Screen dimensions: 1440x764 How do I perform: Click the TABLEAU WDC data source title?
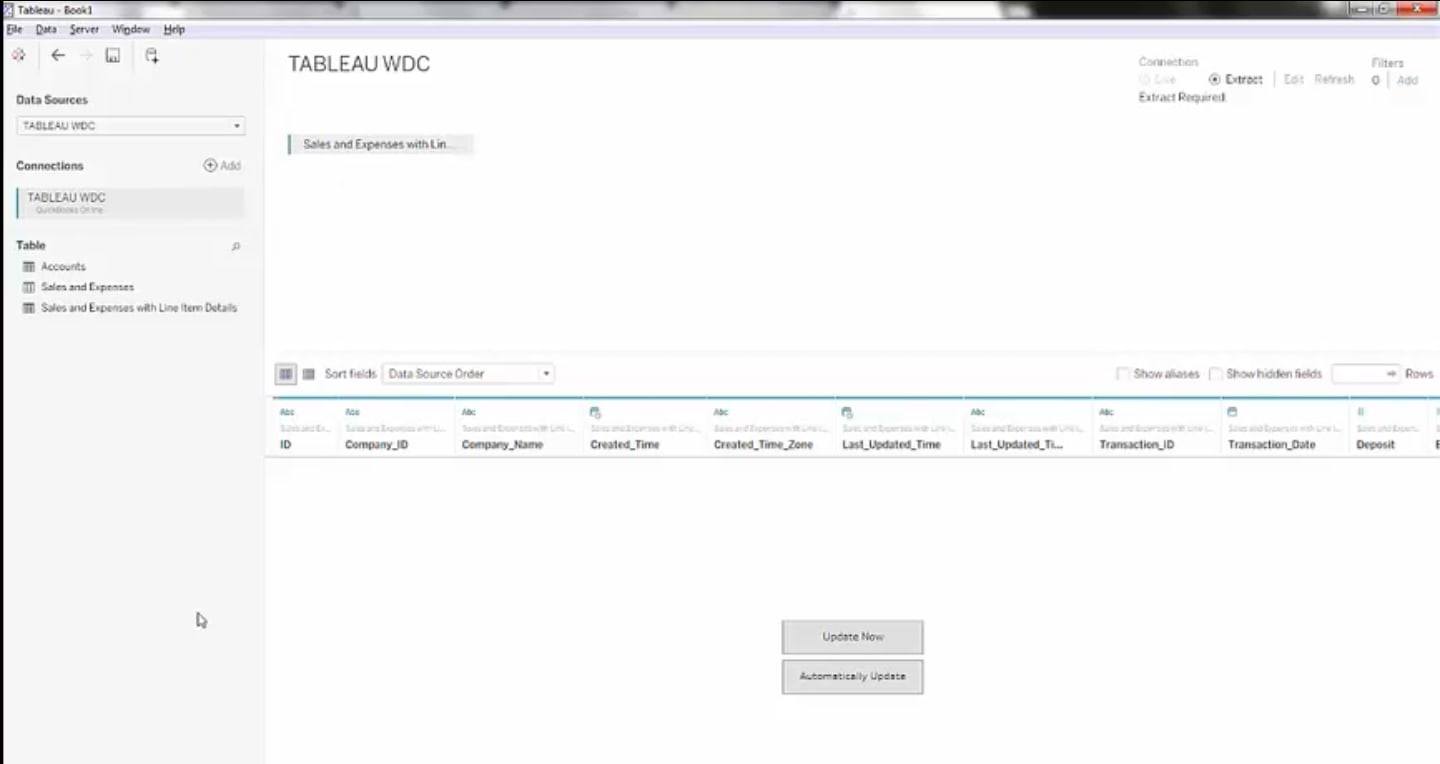click(359, 64)
